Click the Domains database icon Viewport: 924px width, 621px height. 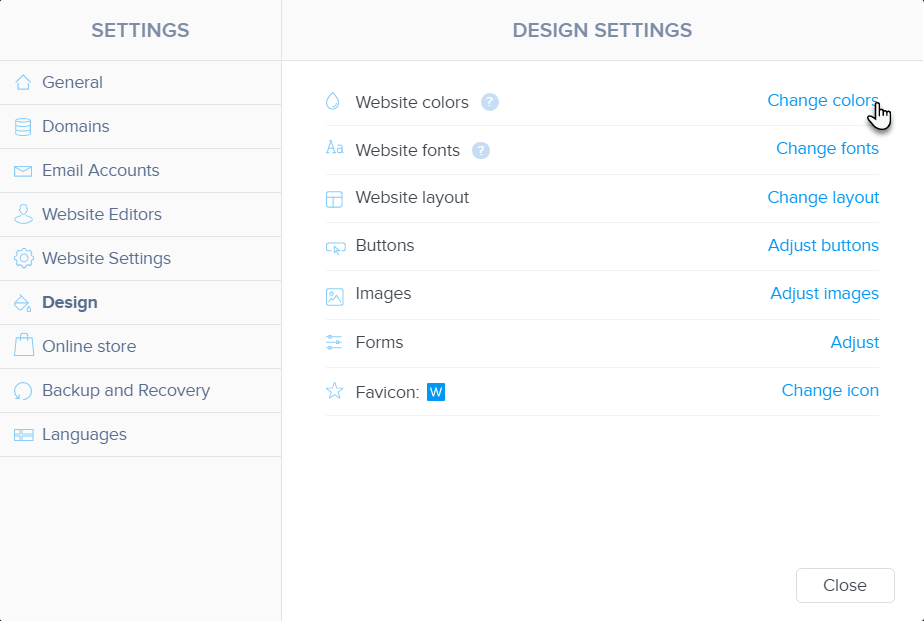(x=23, y=127)
